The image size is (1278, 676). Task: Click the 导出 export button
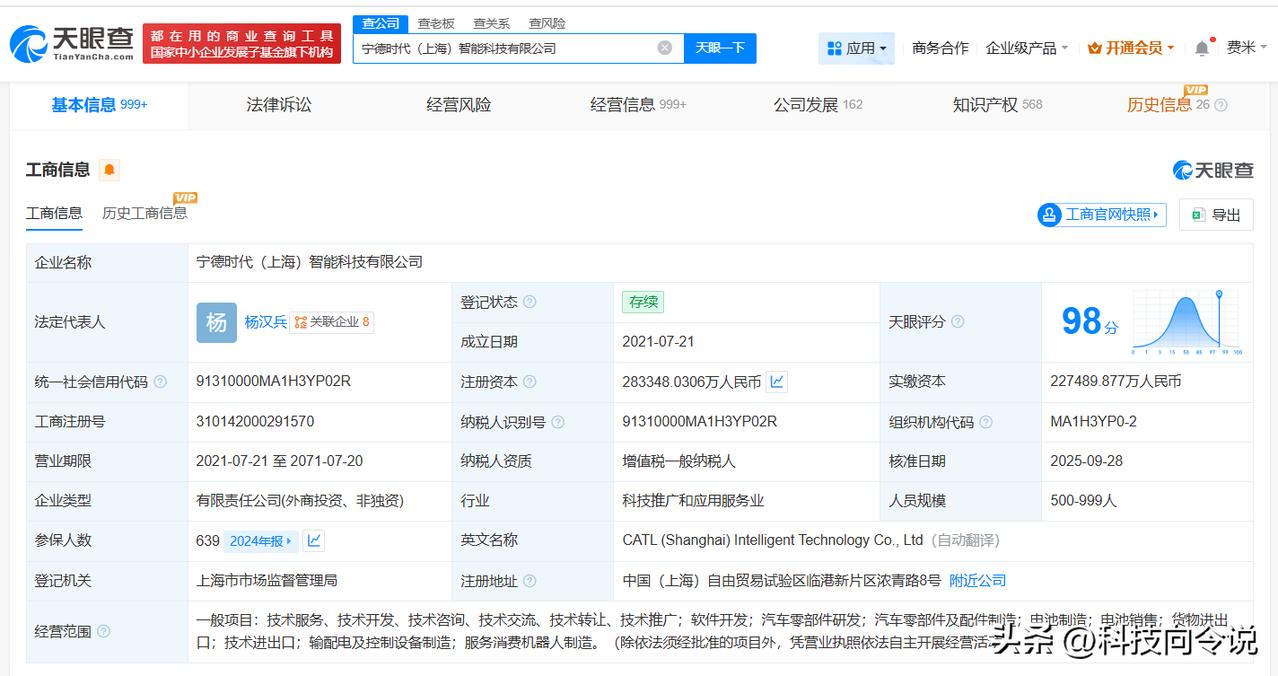click(x=1216, y=215)
